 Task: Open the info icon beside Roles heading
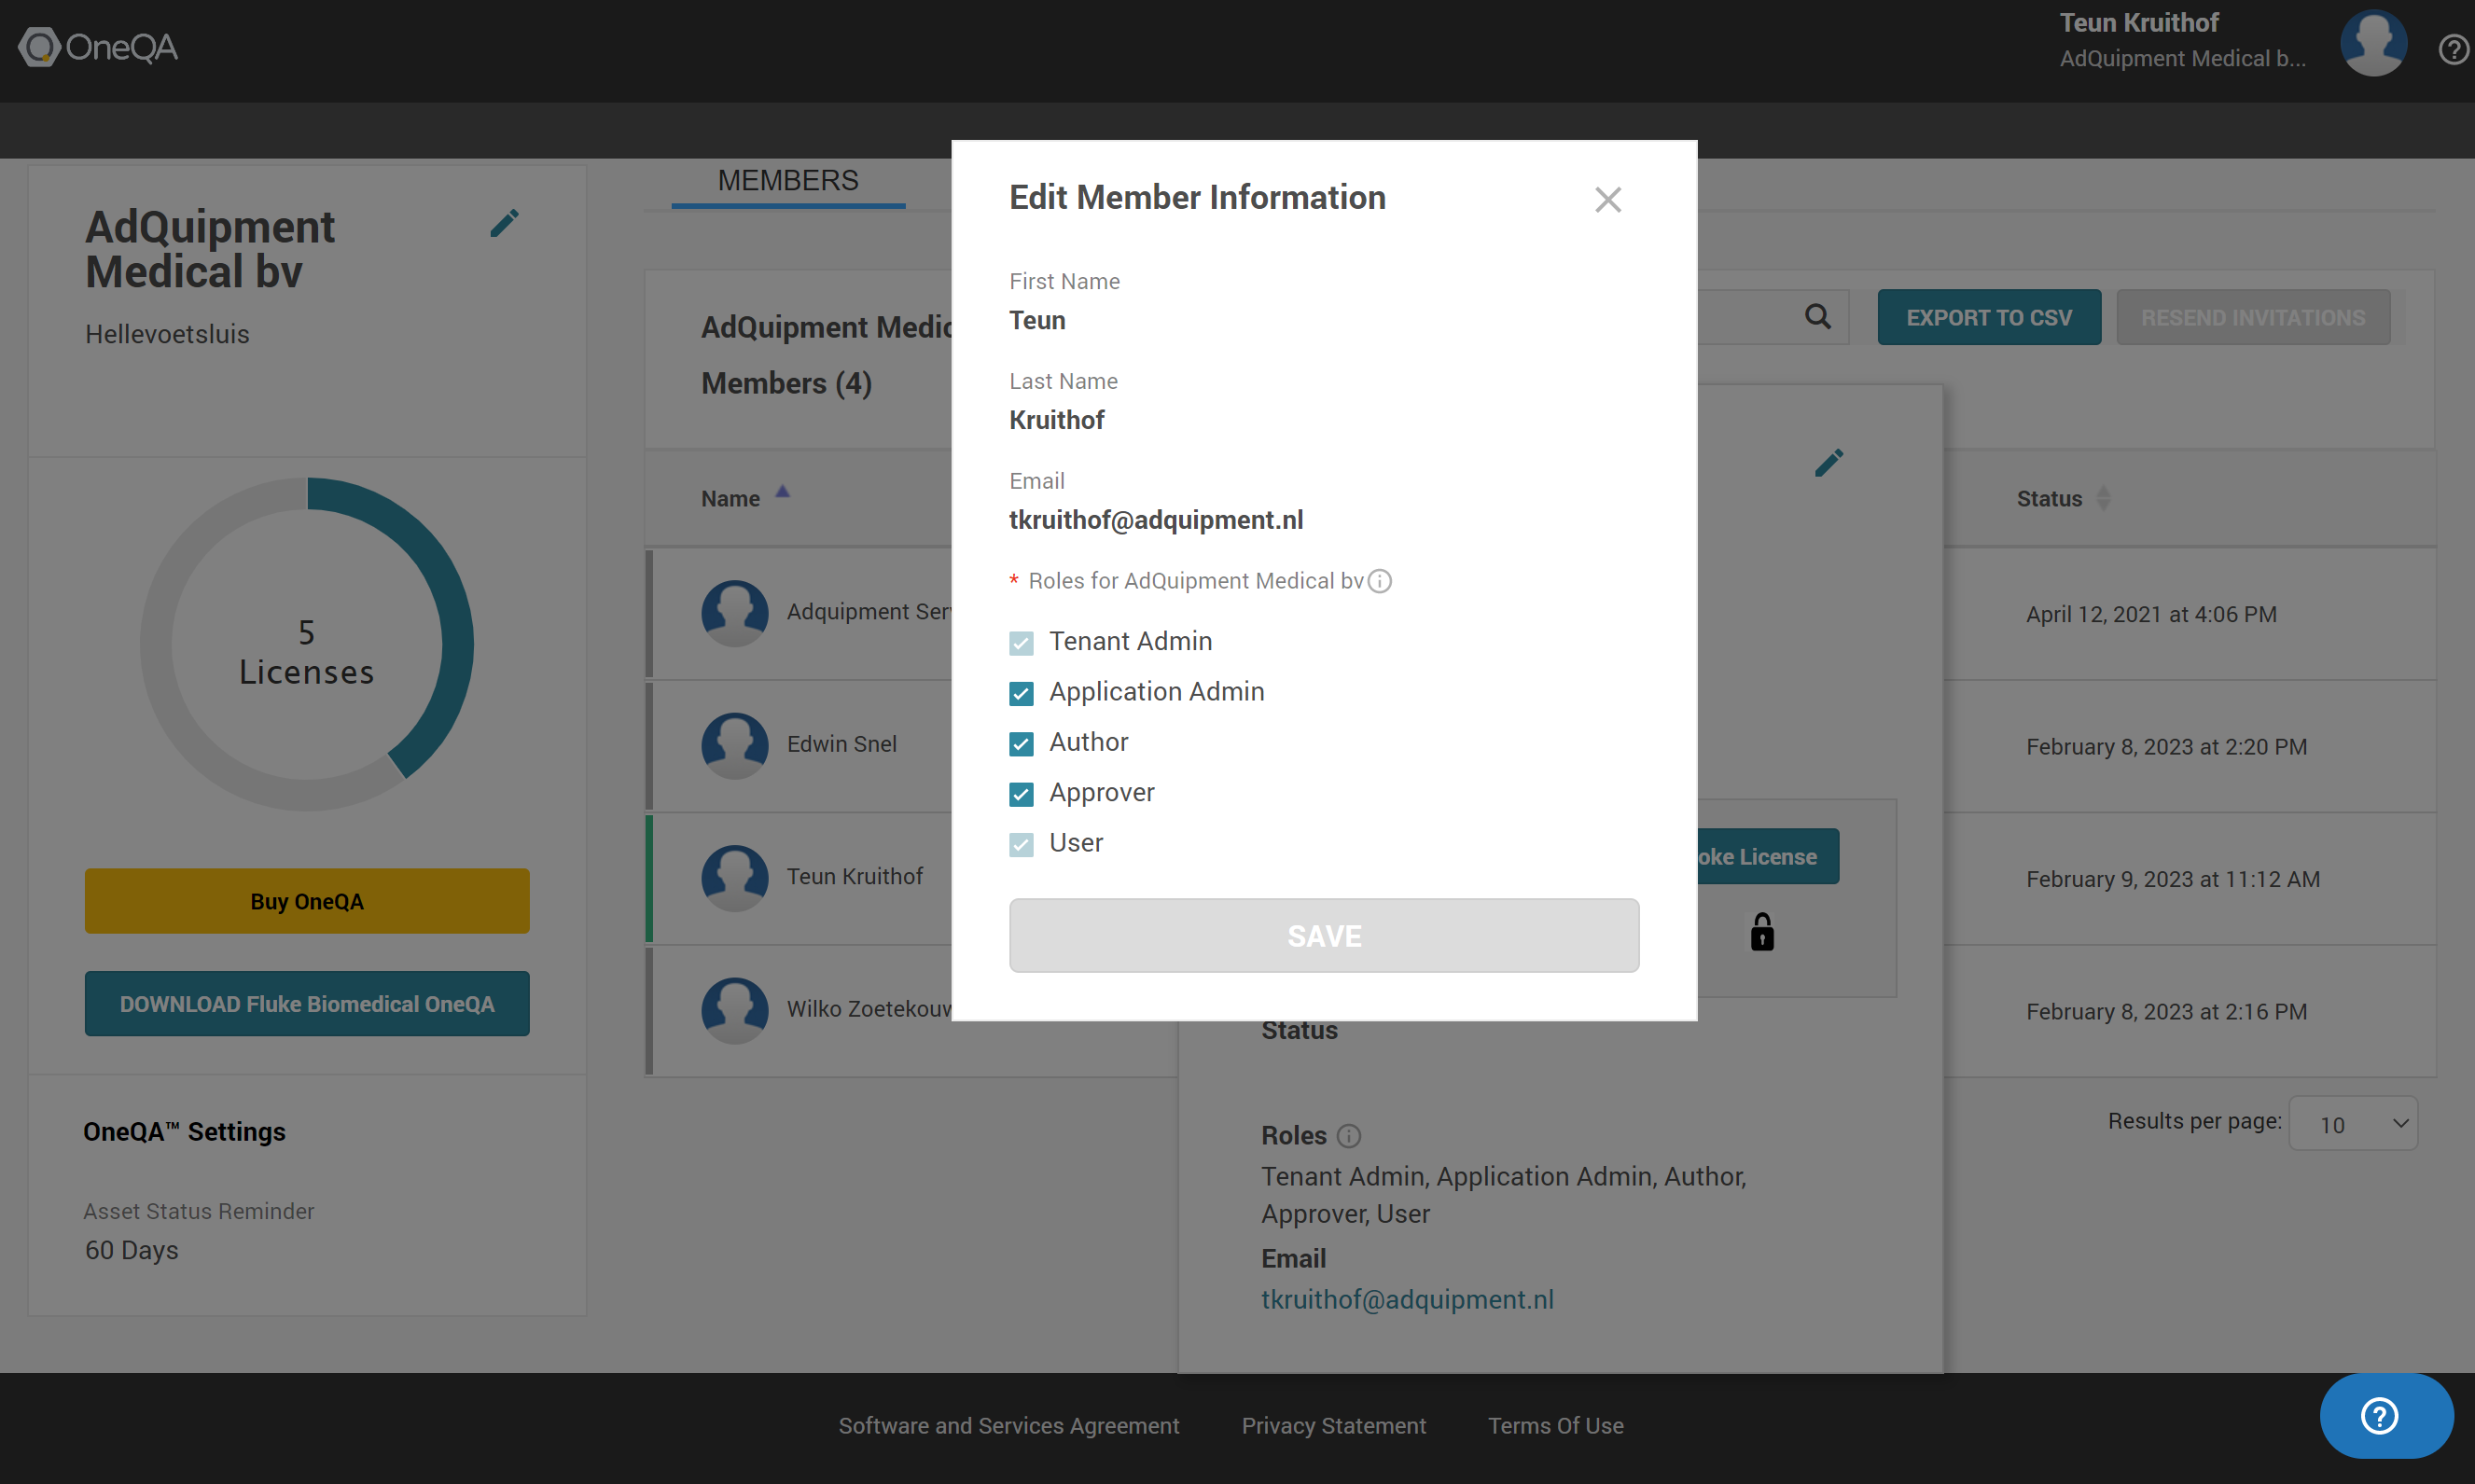pyautogui.click(x=1349, y=1136)
